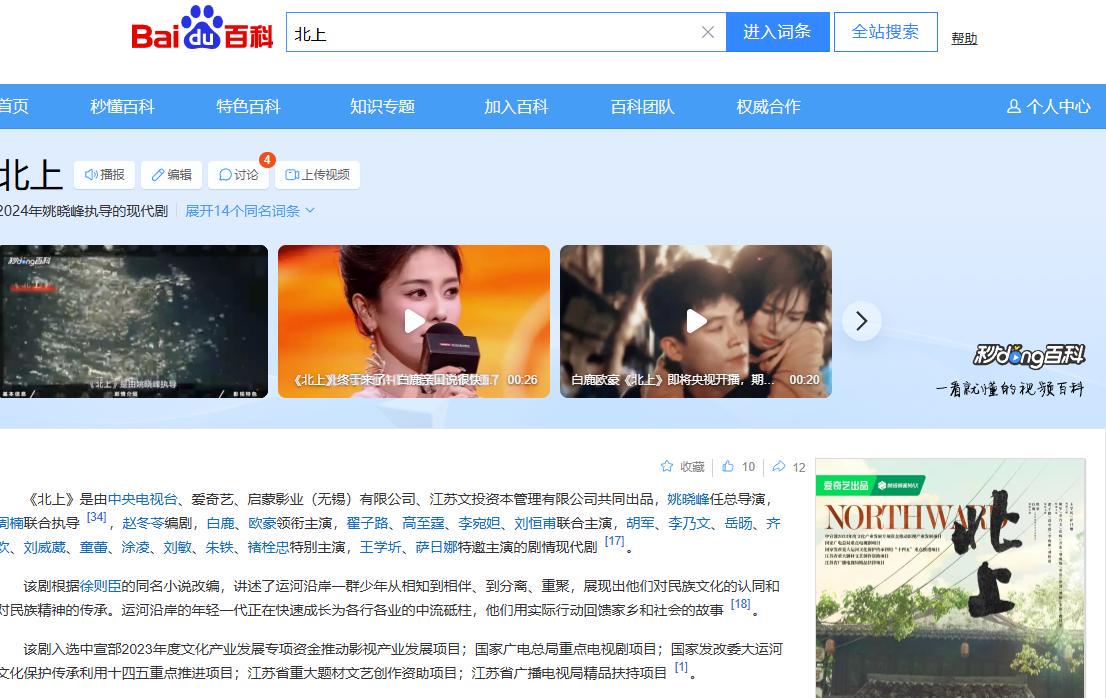Click the thumbs-up like icon
The image size is (1106, 698).
[728, 466]
